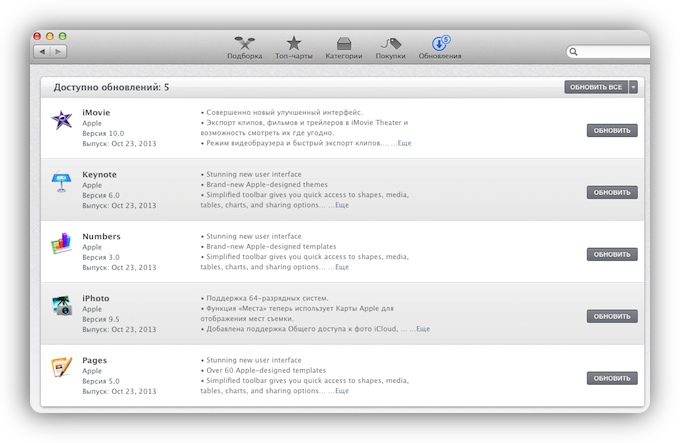
Task: Expand Pages notes via Еще link
Action: 342,391
